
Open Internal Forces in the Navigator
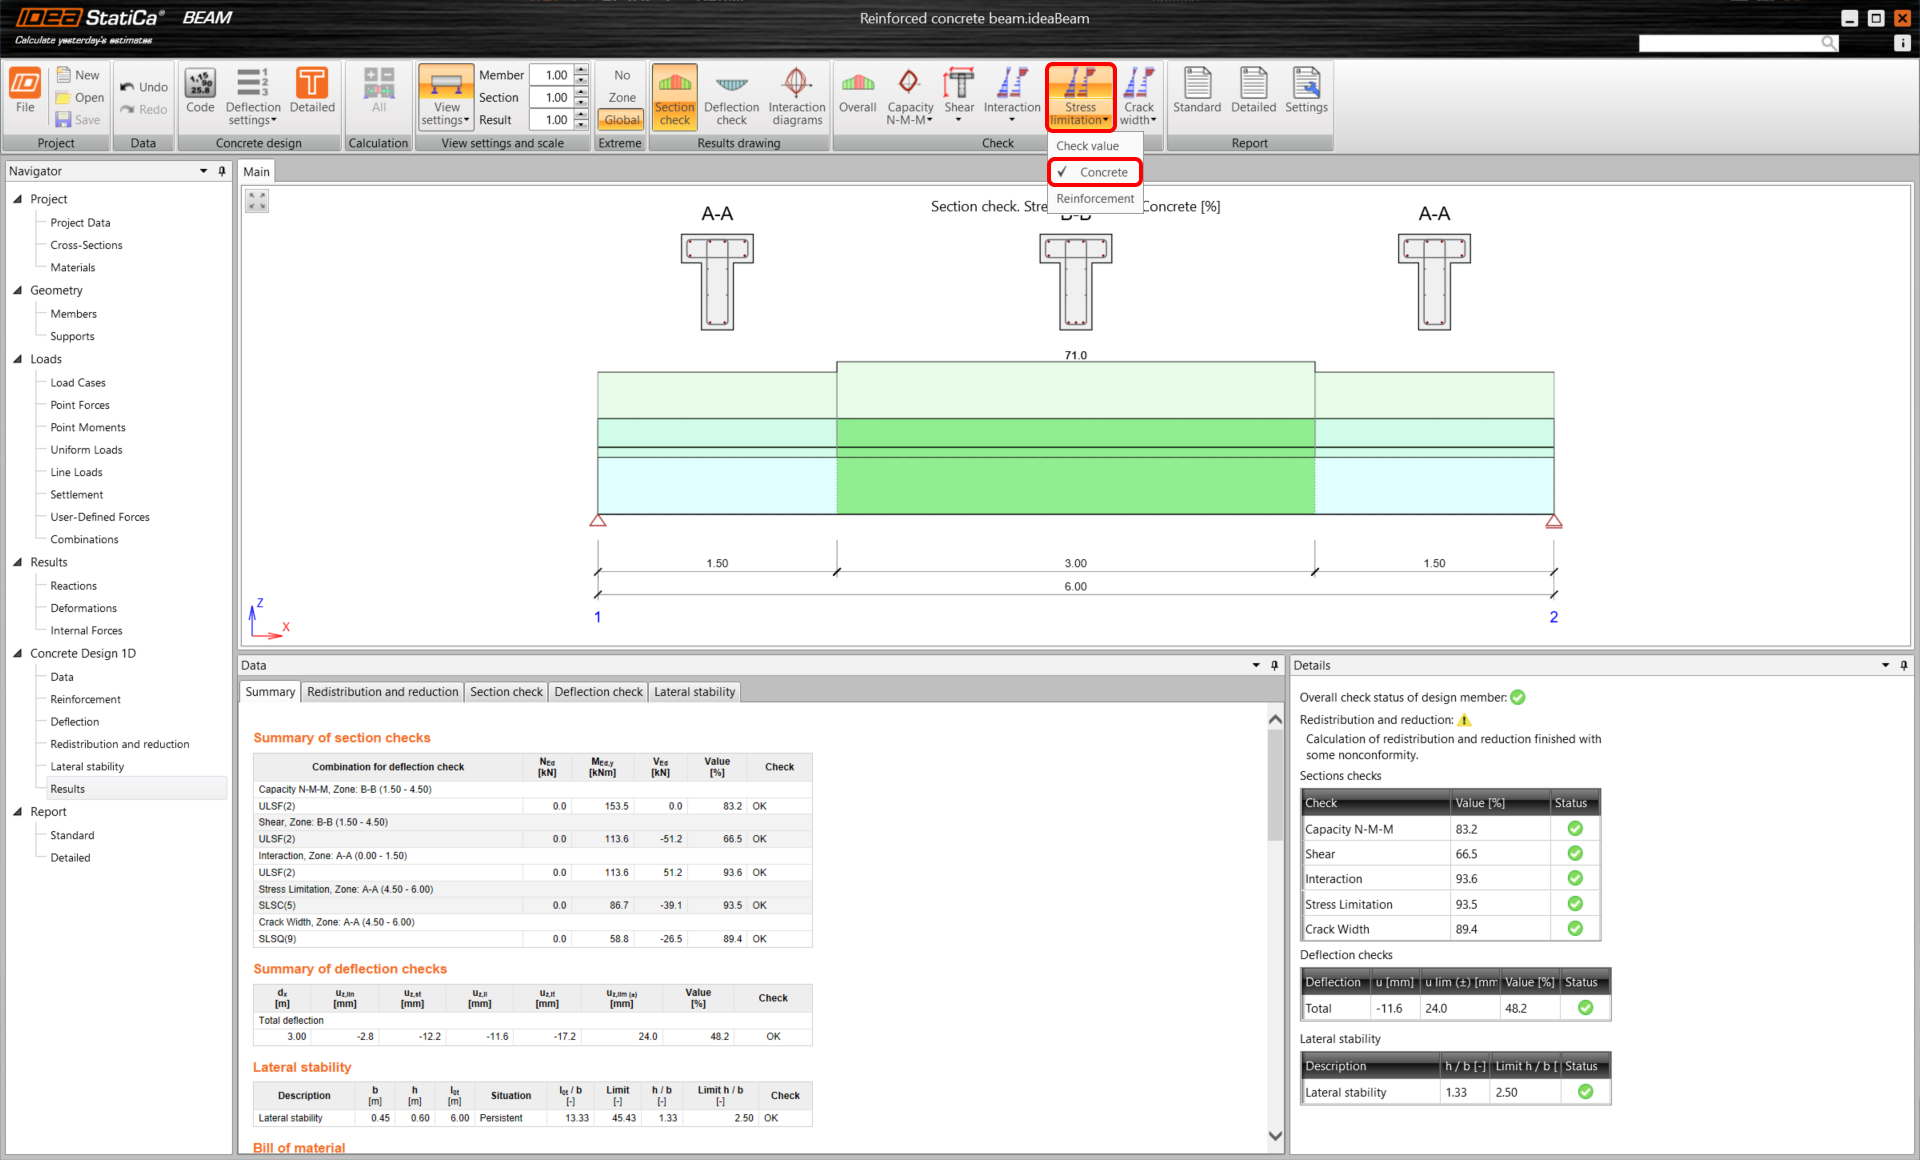point(86,631)
